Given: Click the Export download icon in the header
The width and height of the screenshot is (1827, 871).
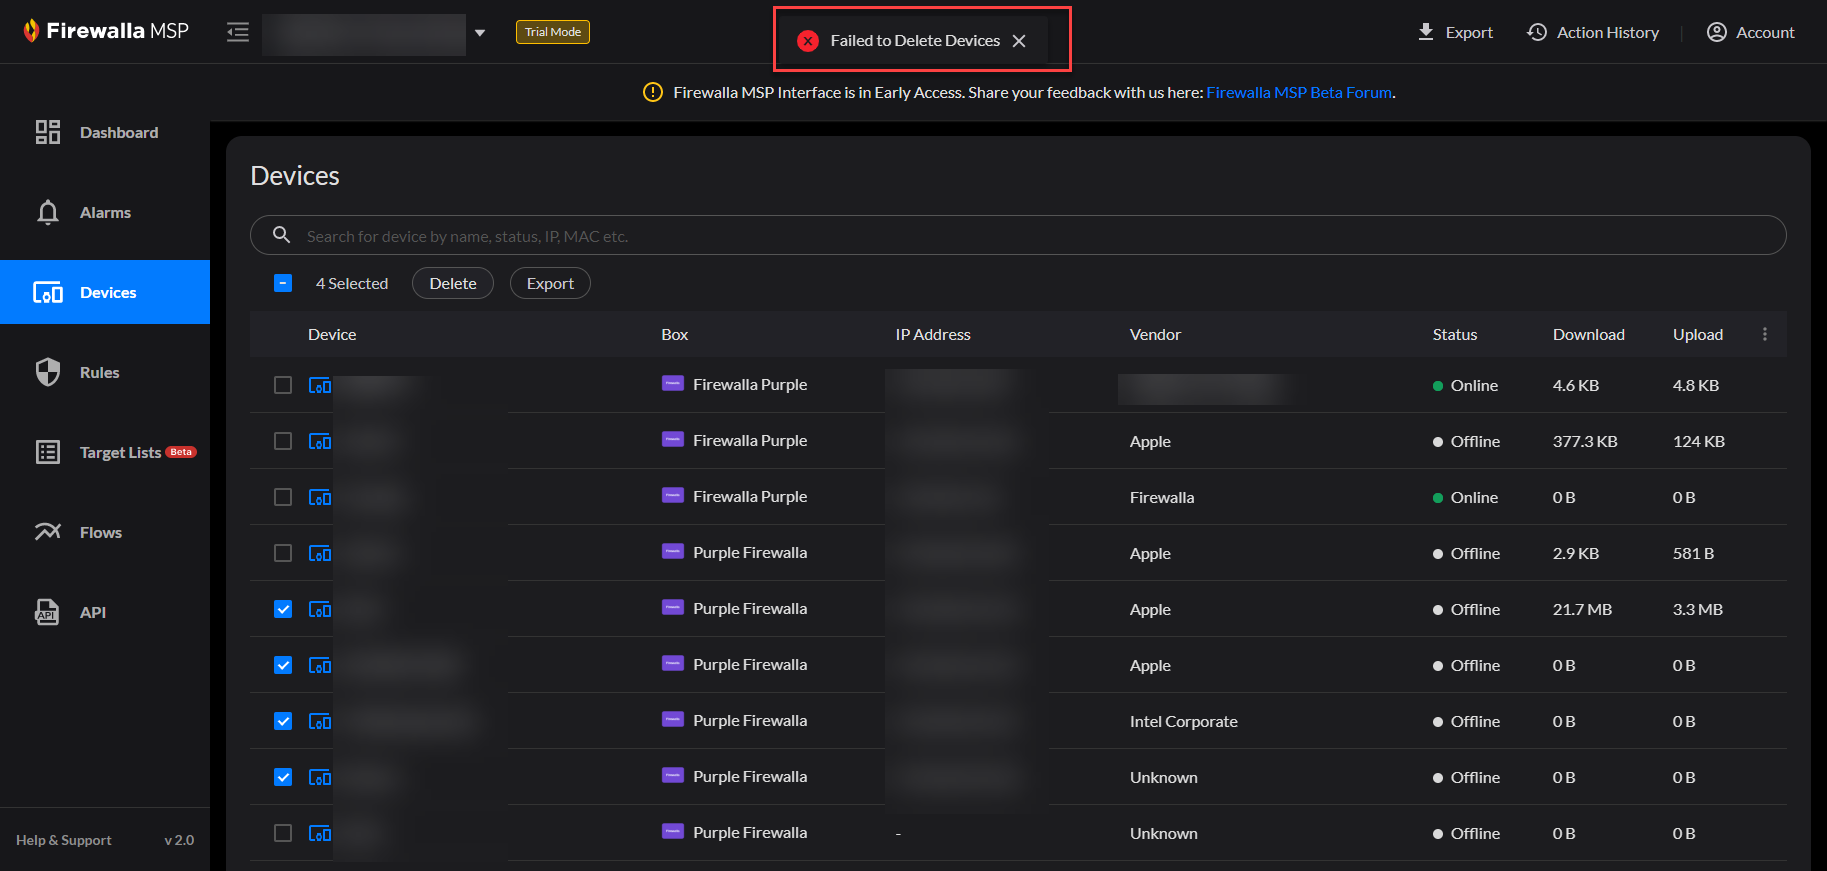Looking at the screenshot, I should pos(1426,32).
